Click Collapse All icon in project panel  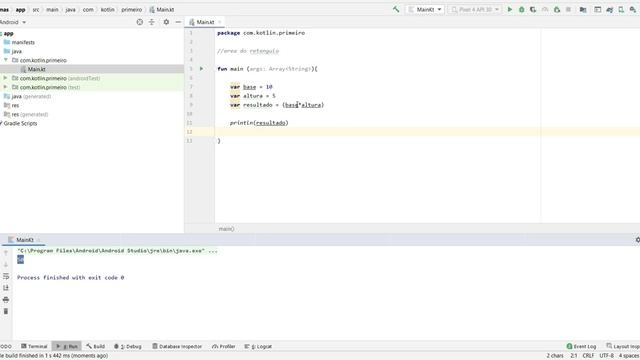151,22
